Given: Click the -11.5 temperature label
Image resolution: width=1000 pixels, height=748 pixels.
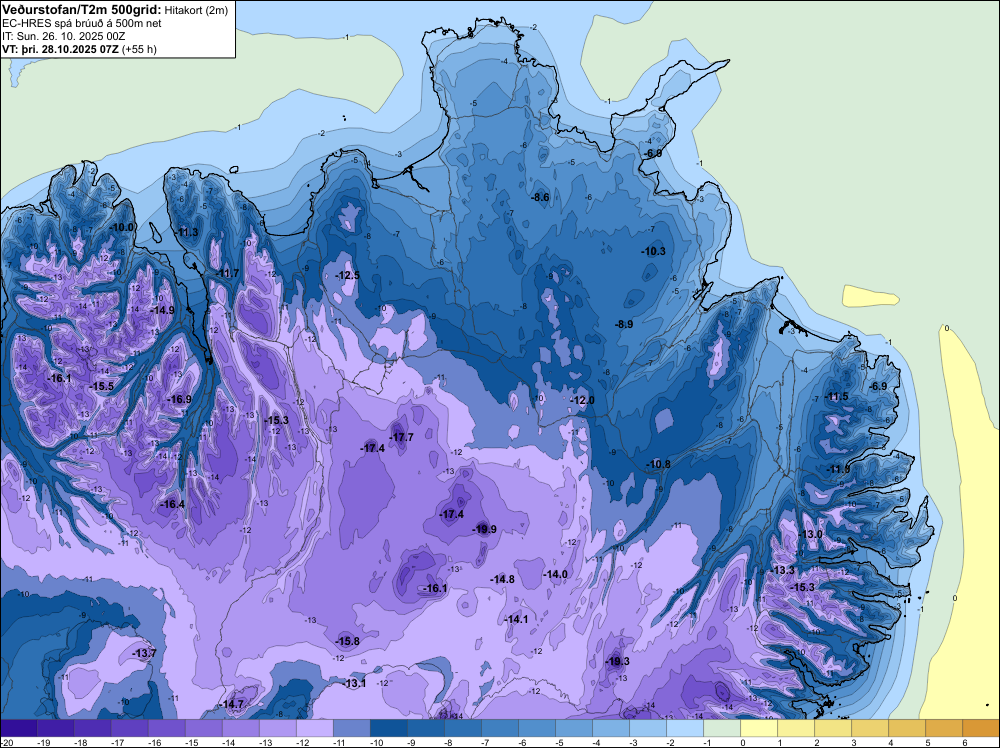Looking at the screenshot, I should coord(837,397).
